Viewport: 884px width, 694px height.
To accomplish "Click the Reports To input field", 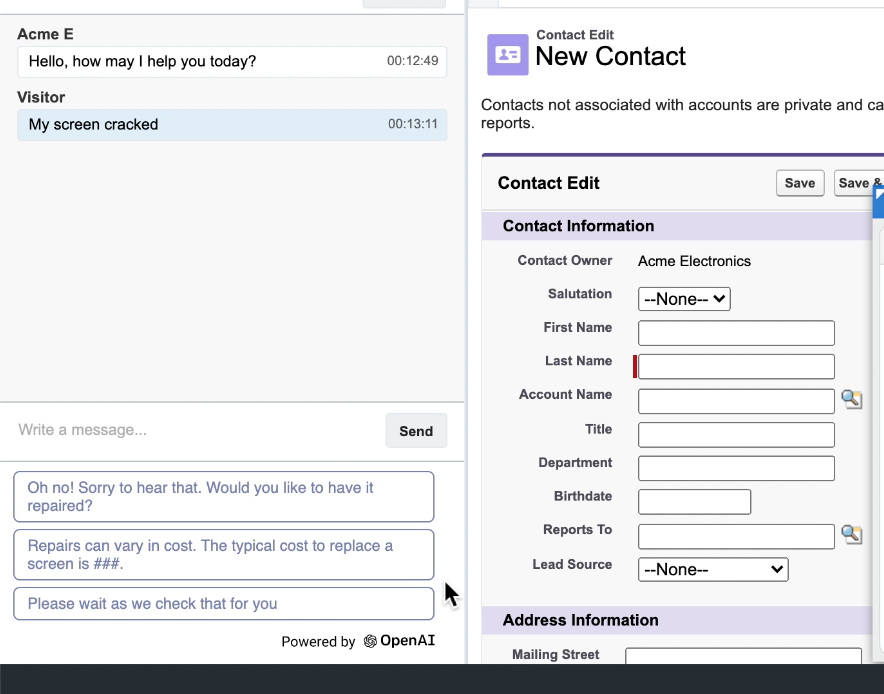I will [736, 536].
